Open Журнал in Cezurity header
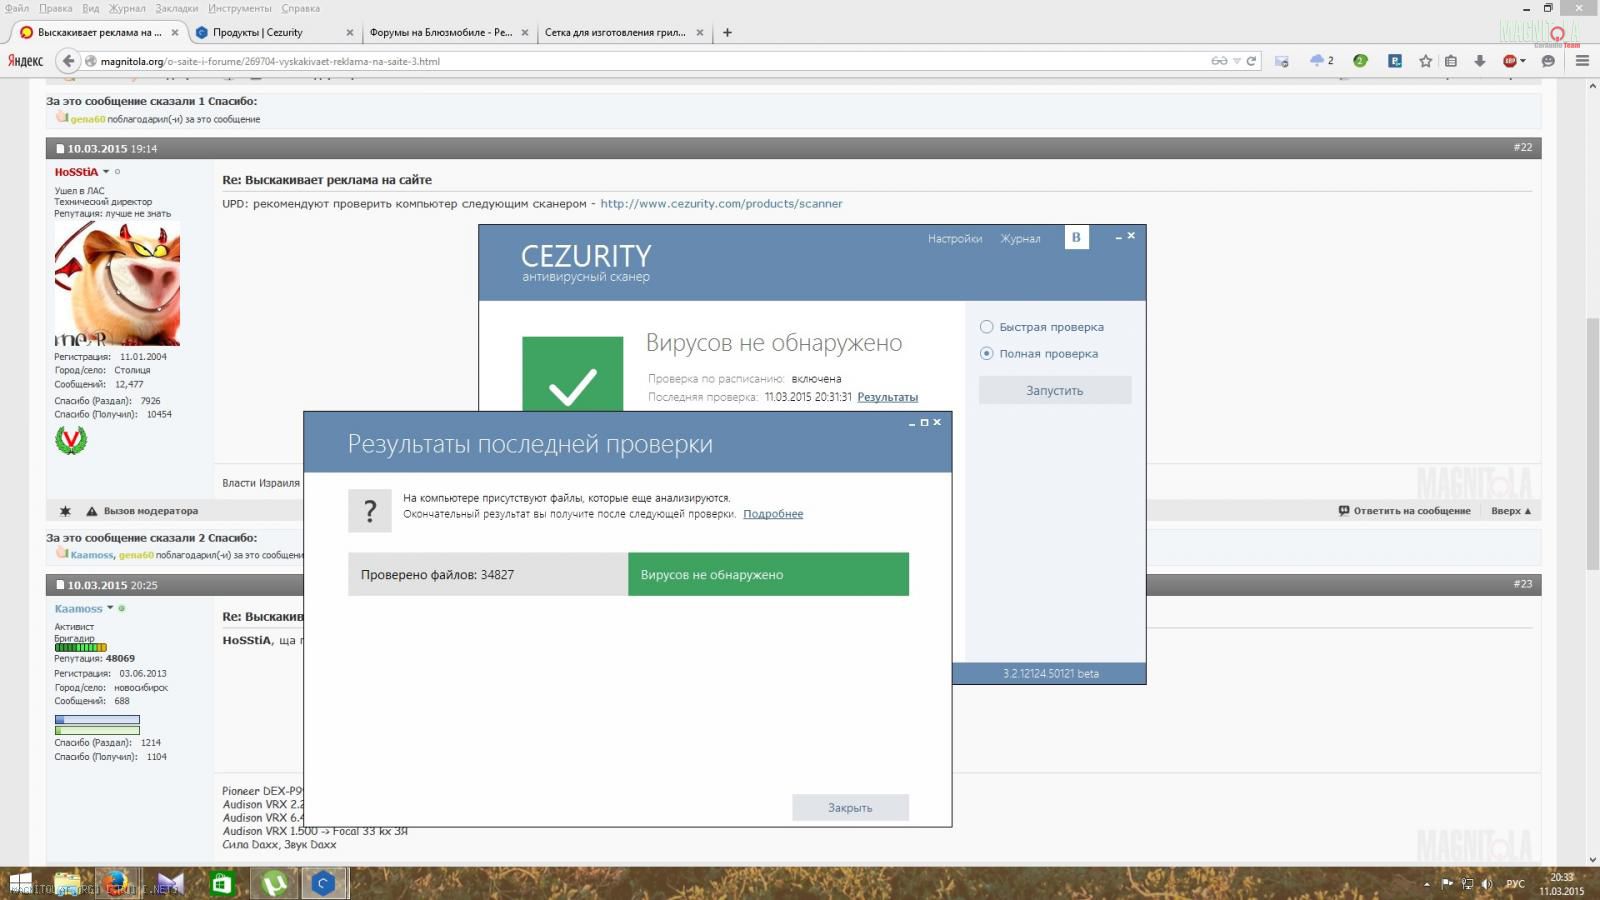The image size is (1600, 900). click(x=1021, y=238)
